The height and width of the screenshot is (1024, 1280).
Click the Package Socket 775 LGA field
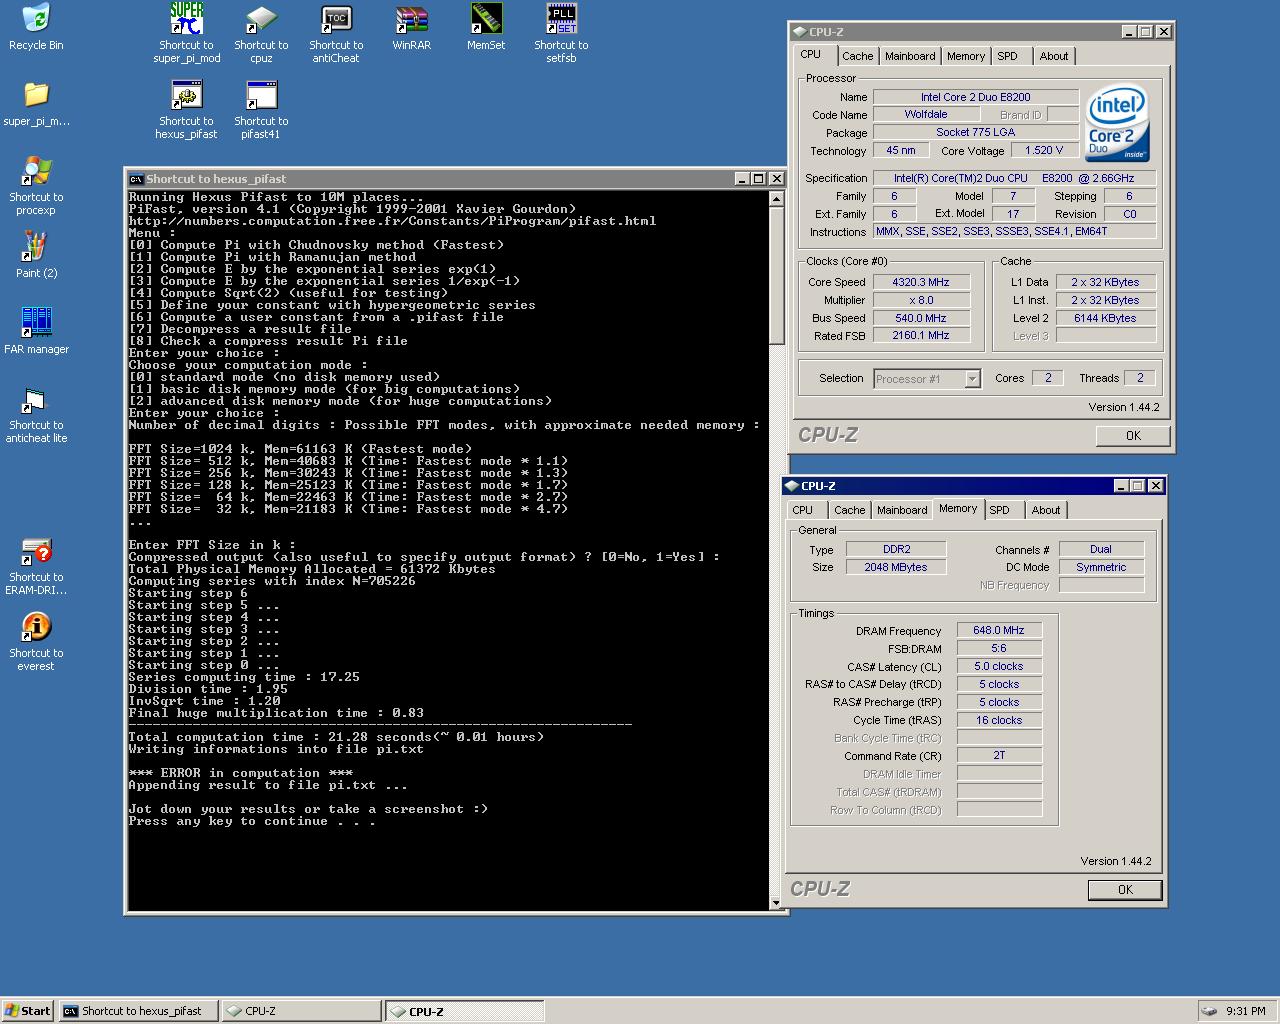[x=975, y=132]
